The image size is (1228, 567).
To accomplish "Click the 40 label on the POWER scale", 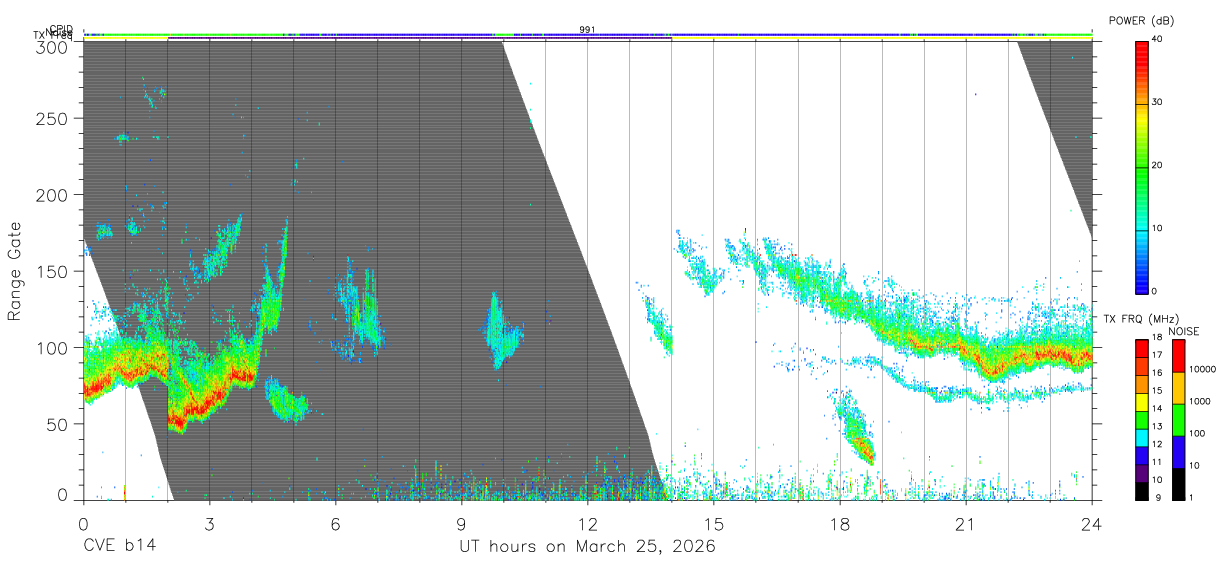I will click(x=1158, y=40).
